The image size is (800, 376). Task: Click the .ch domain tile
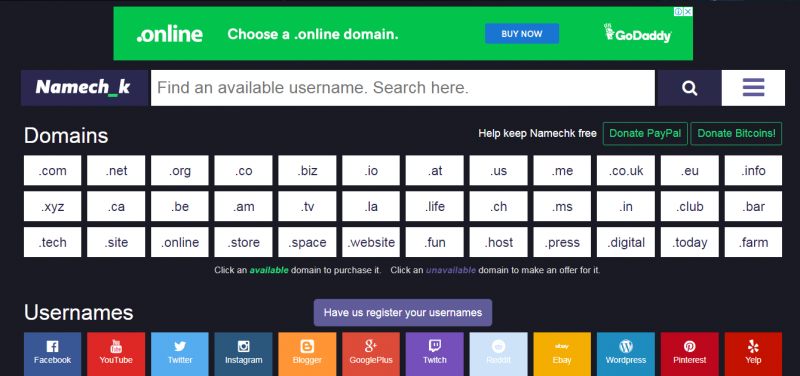coord(498,206)
